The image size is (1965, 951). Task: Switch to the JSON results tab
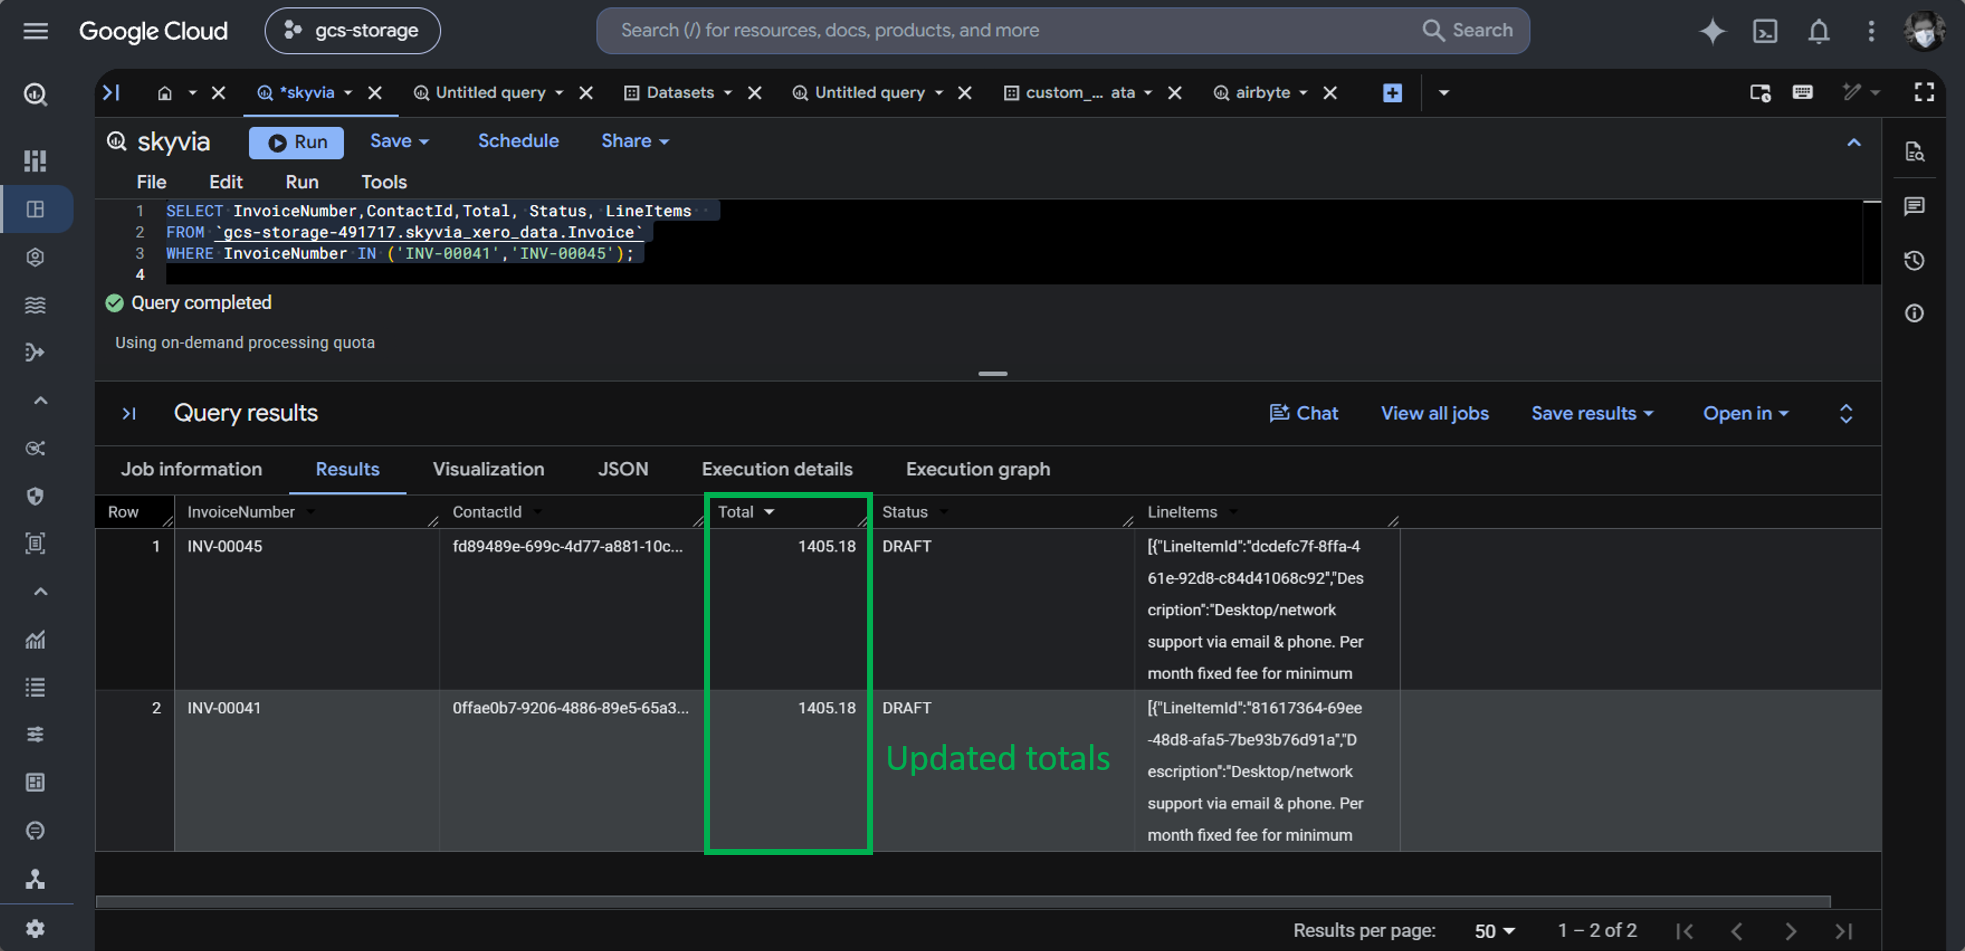623,470
